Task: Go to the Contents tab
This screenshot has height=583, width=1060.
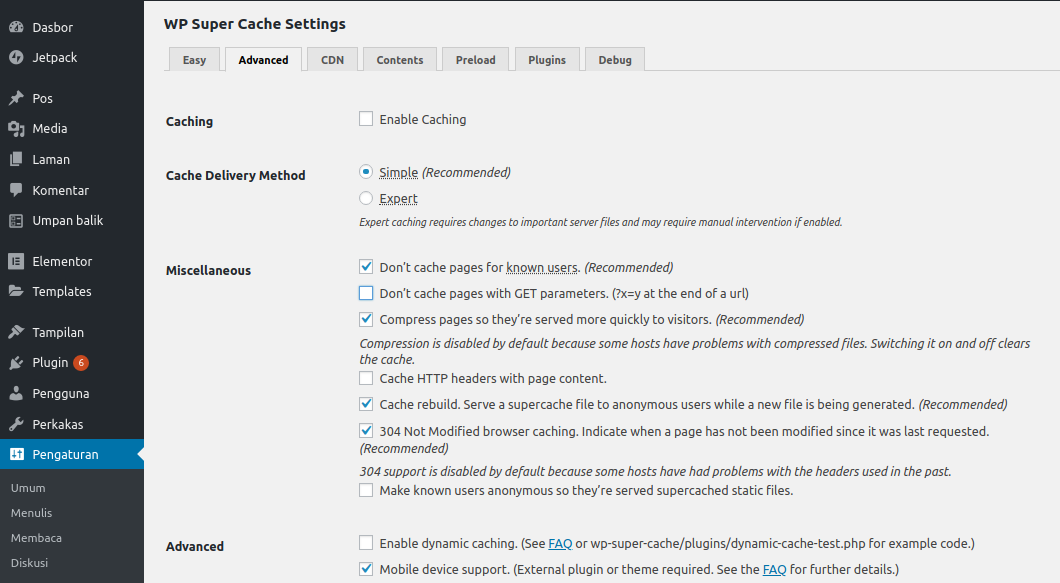Action: (400, 60)
